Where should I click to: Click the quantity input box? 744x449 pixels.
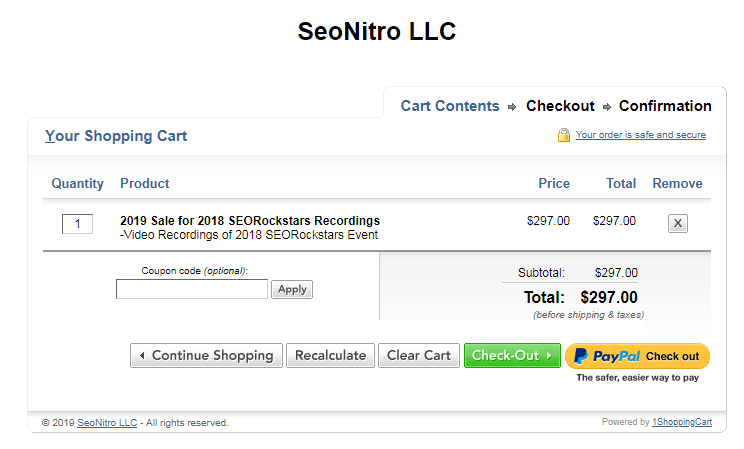coord(77,223)
